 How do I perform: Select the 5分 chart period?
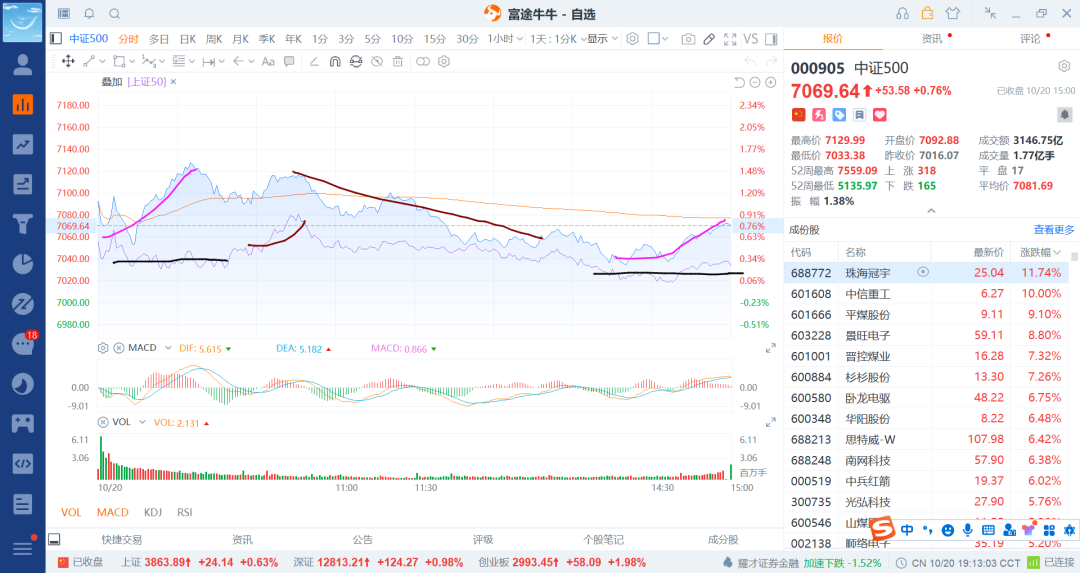[x=373, y=39]
